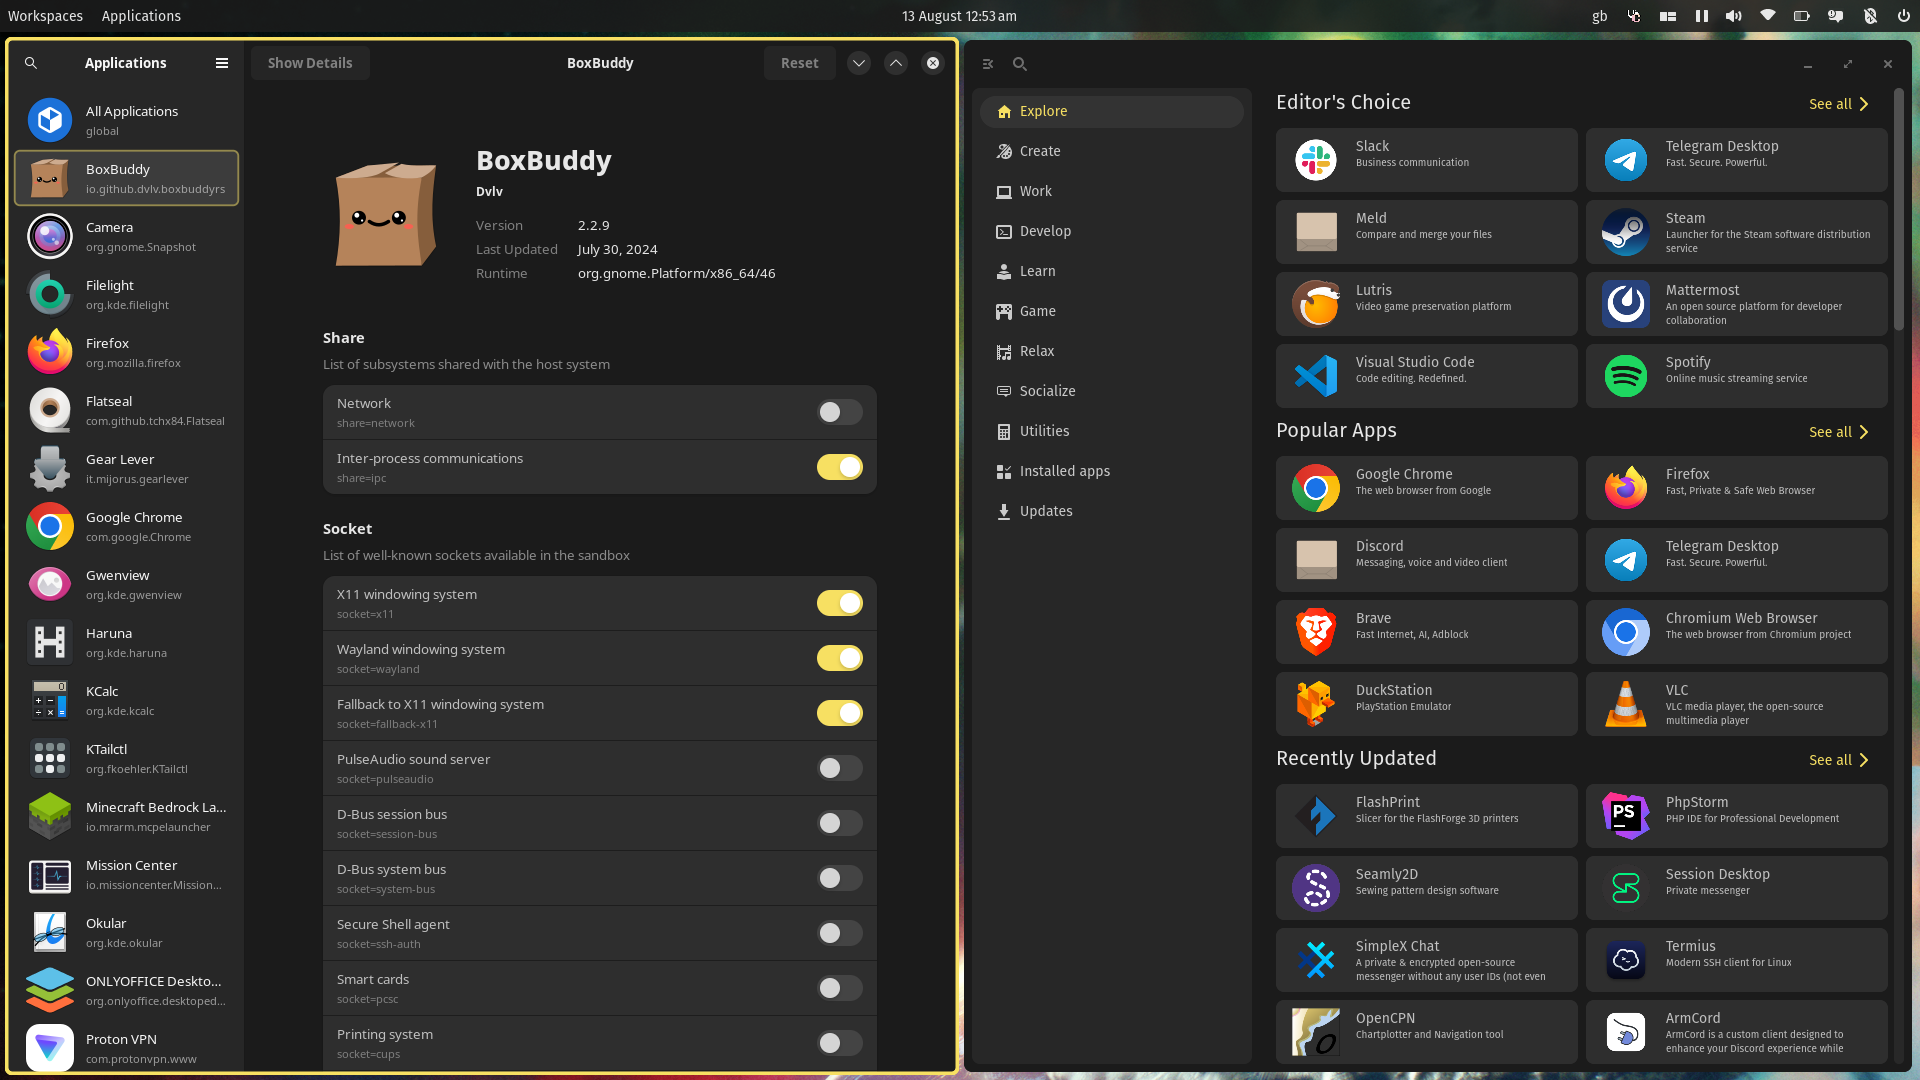Disable the Wayland windowing system toggle
This screenshot has width=1920, height=1080.
pyautogui.click(x=839, y=658)
